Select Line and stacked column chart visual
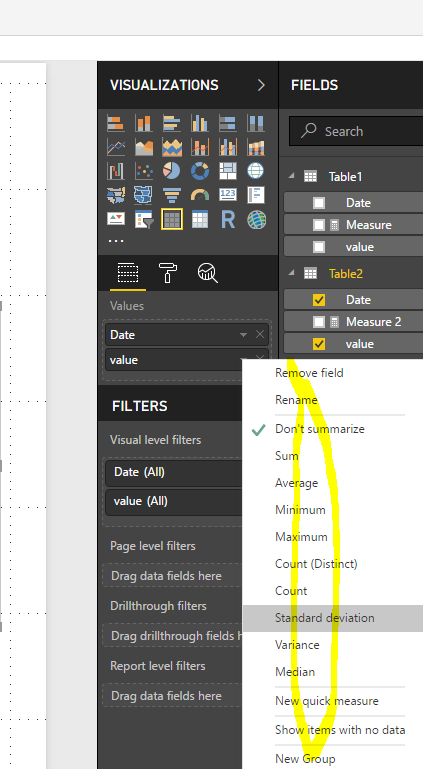This screenshot has width=423, height=769. (199, 147)
